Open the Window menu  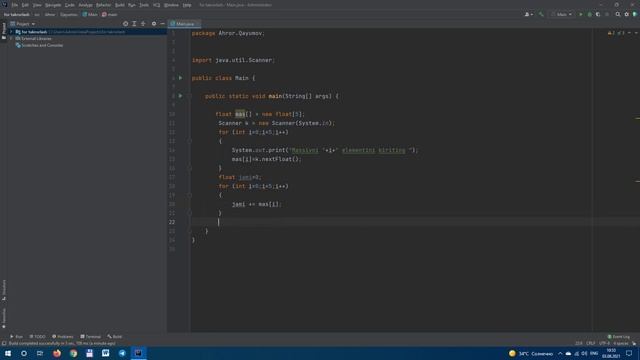tap(171, 5)
